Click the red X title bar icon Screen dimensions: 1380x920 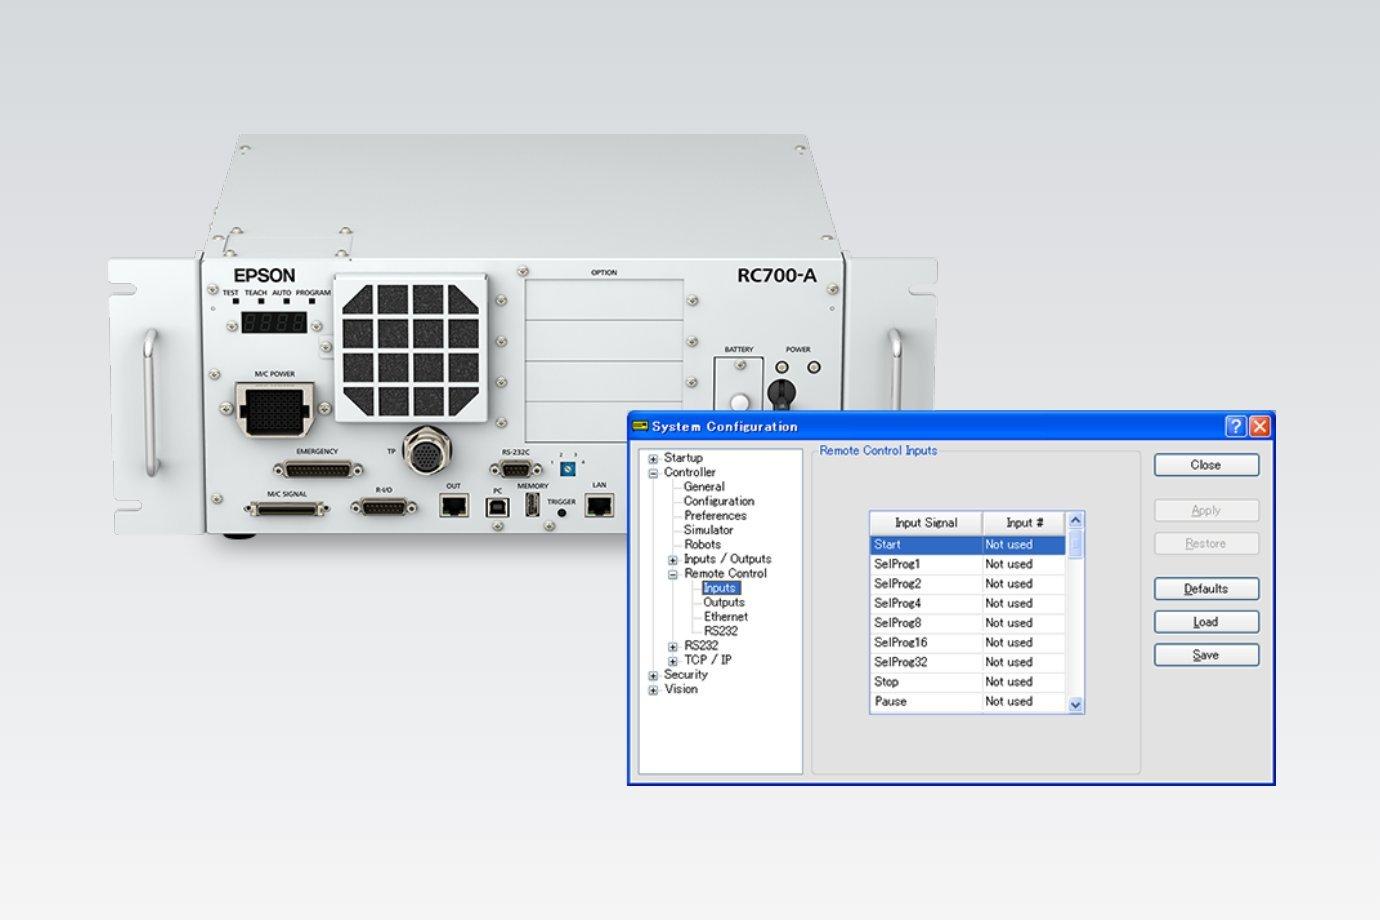click(1259, 427)
